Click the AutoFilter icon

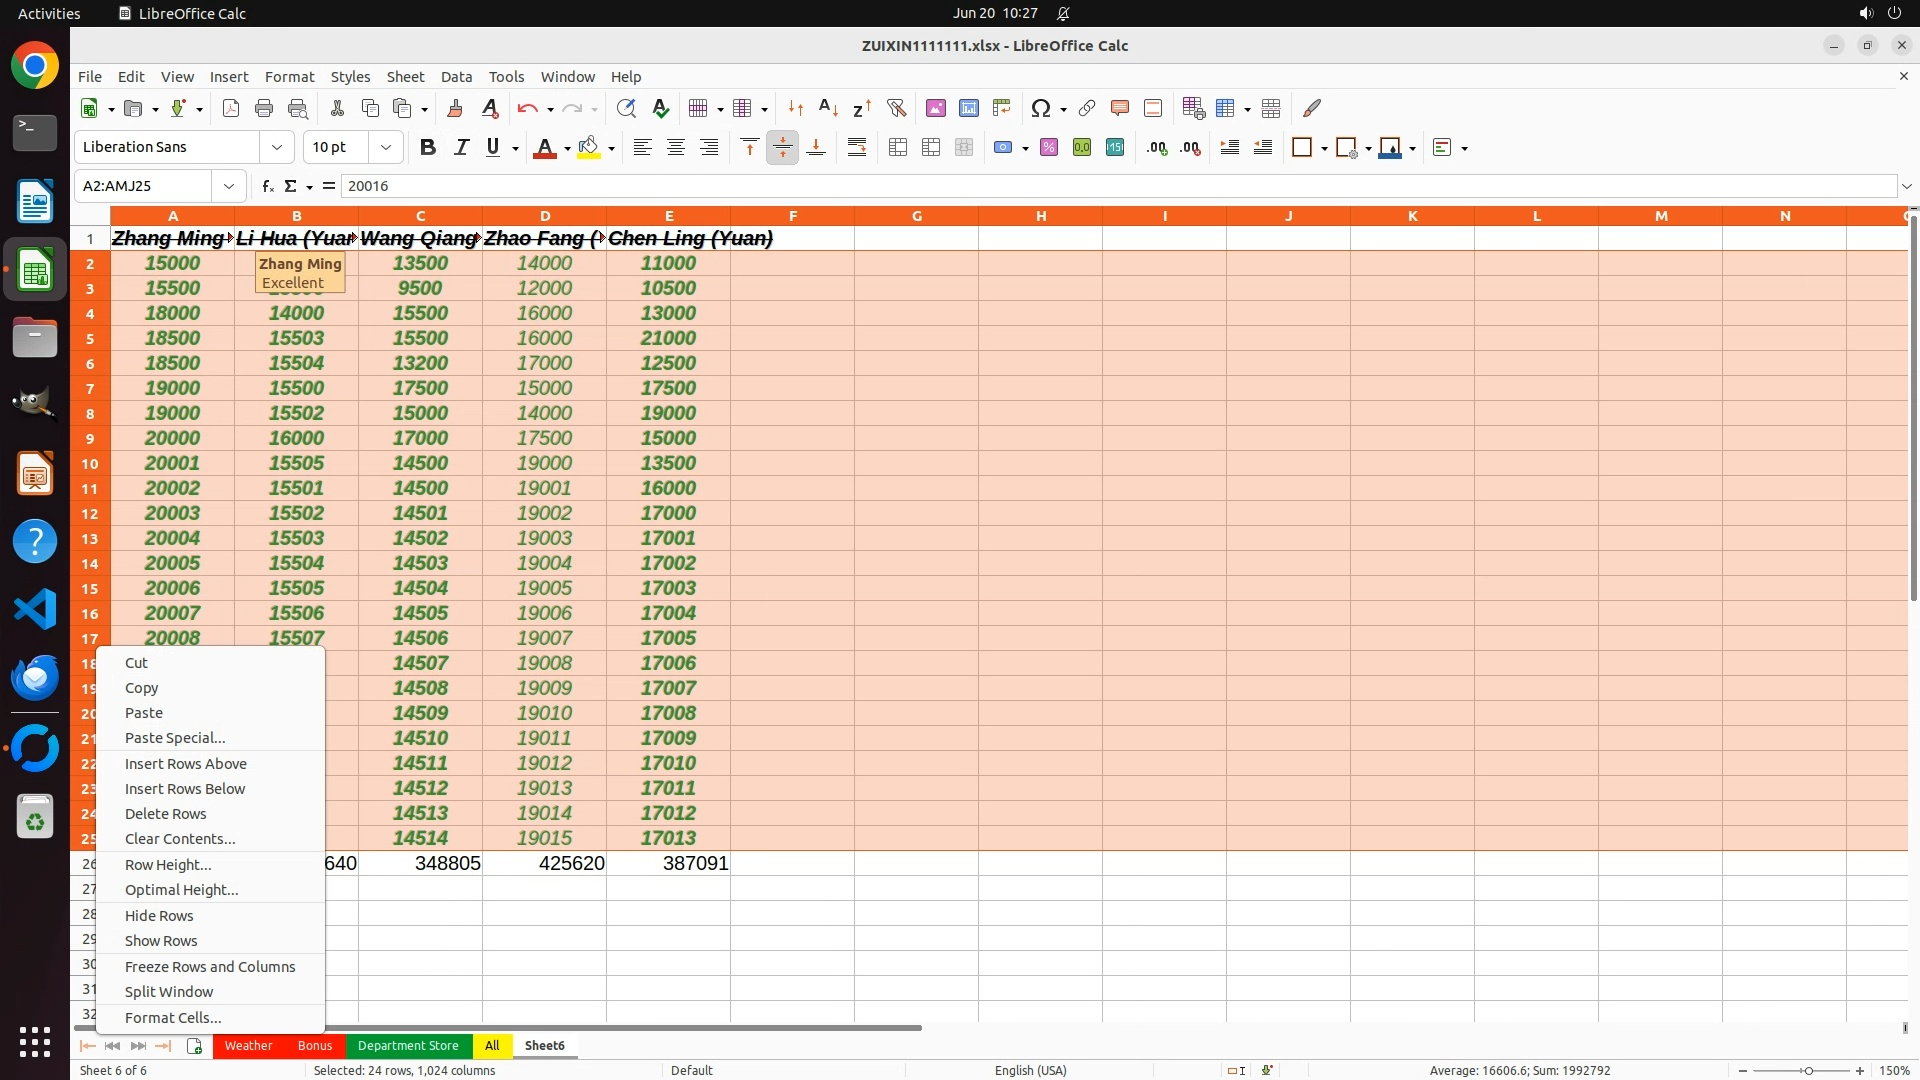[x=896, y=108]
